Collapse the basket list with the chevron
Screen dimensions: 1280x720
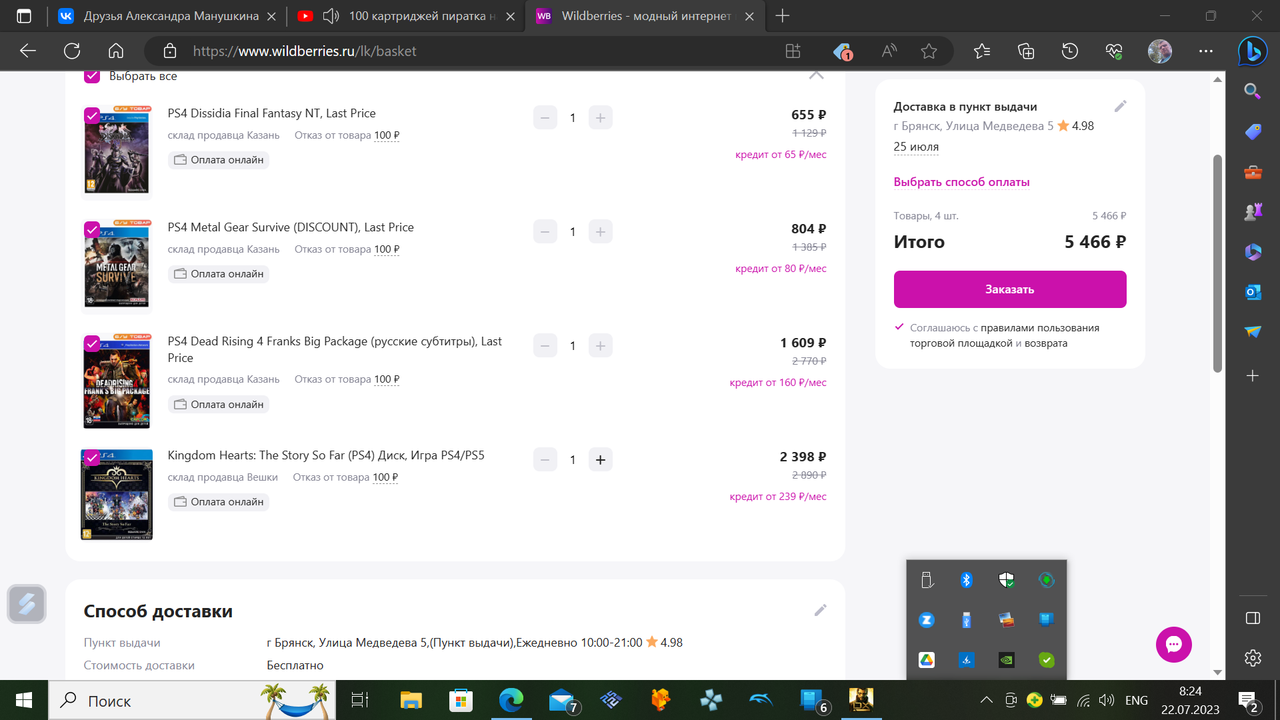[x=816, y=75]
